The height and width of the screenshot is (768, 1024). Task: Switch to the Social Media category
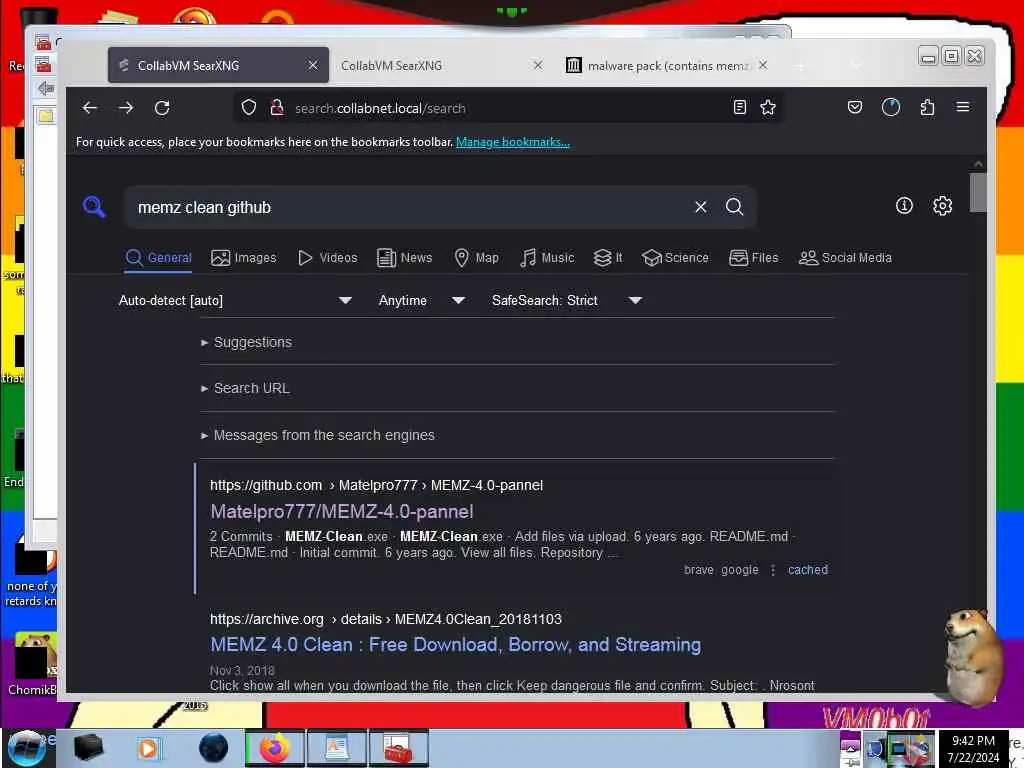pyautogui.click(x=845, y=258)
